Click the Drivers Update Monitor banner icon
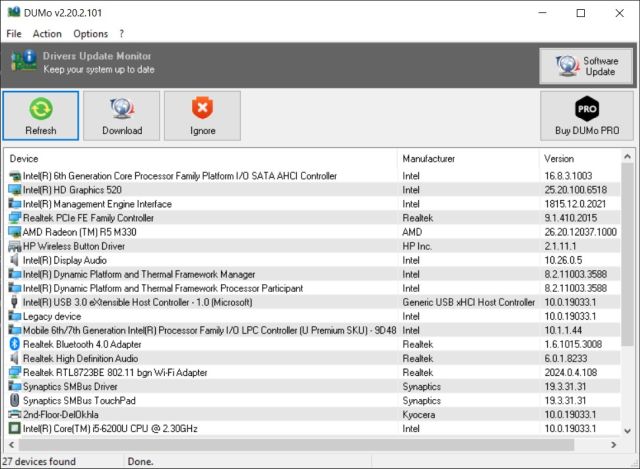 pyautogui.click(x=24, y=60)
